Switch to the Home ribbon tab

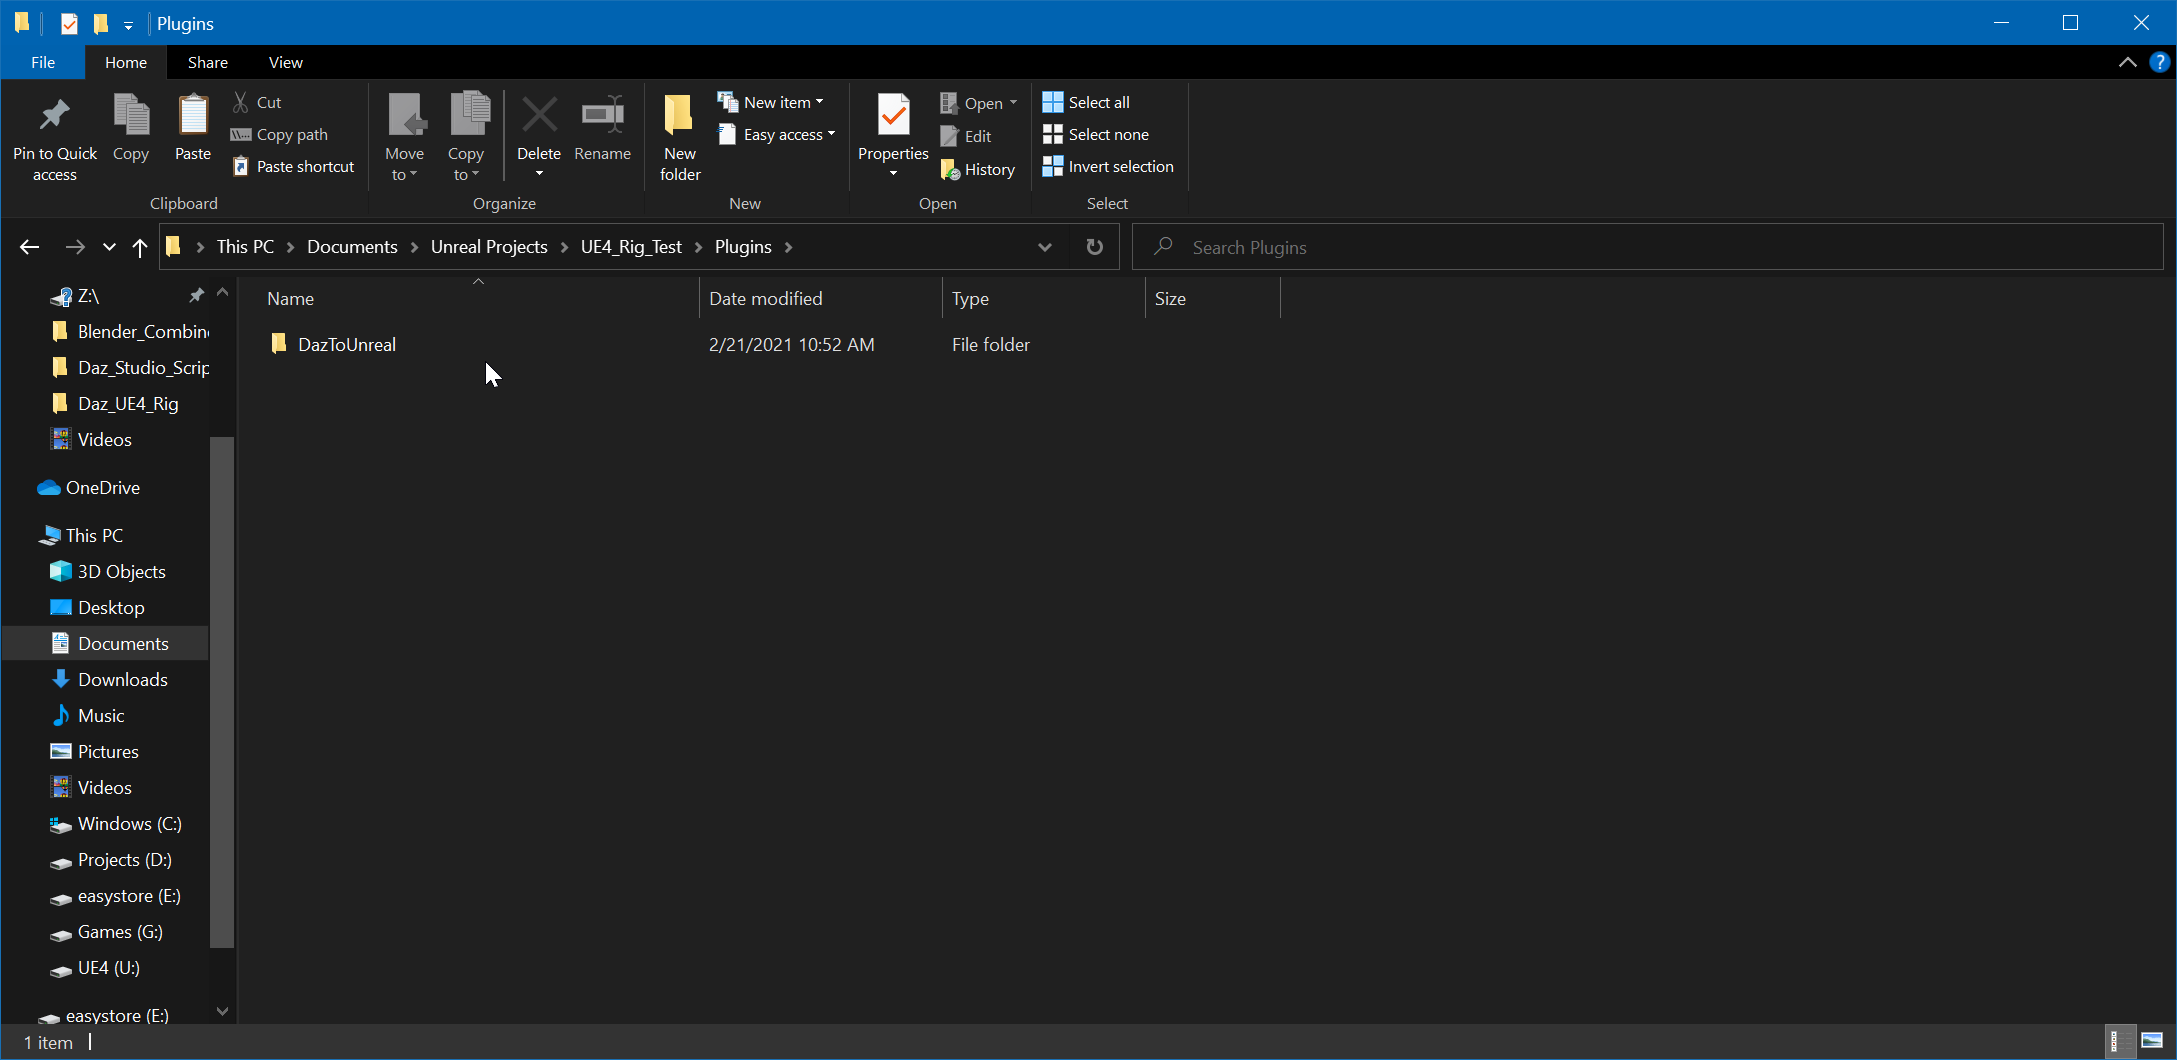126,62
